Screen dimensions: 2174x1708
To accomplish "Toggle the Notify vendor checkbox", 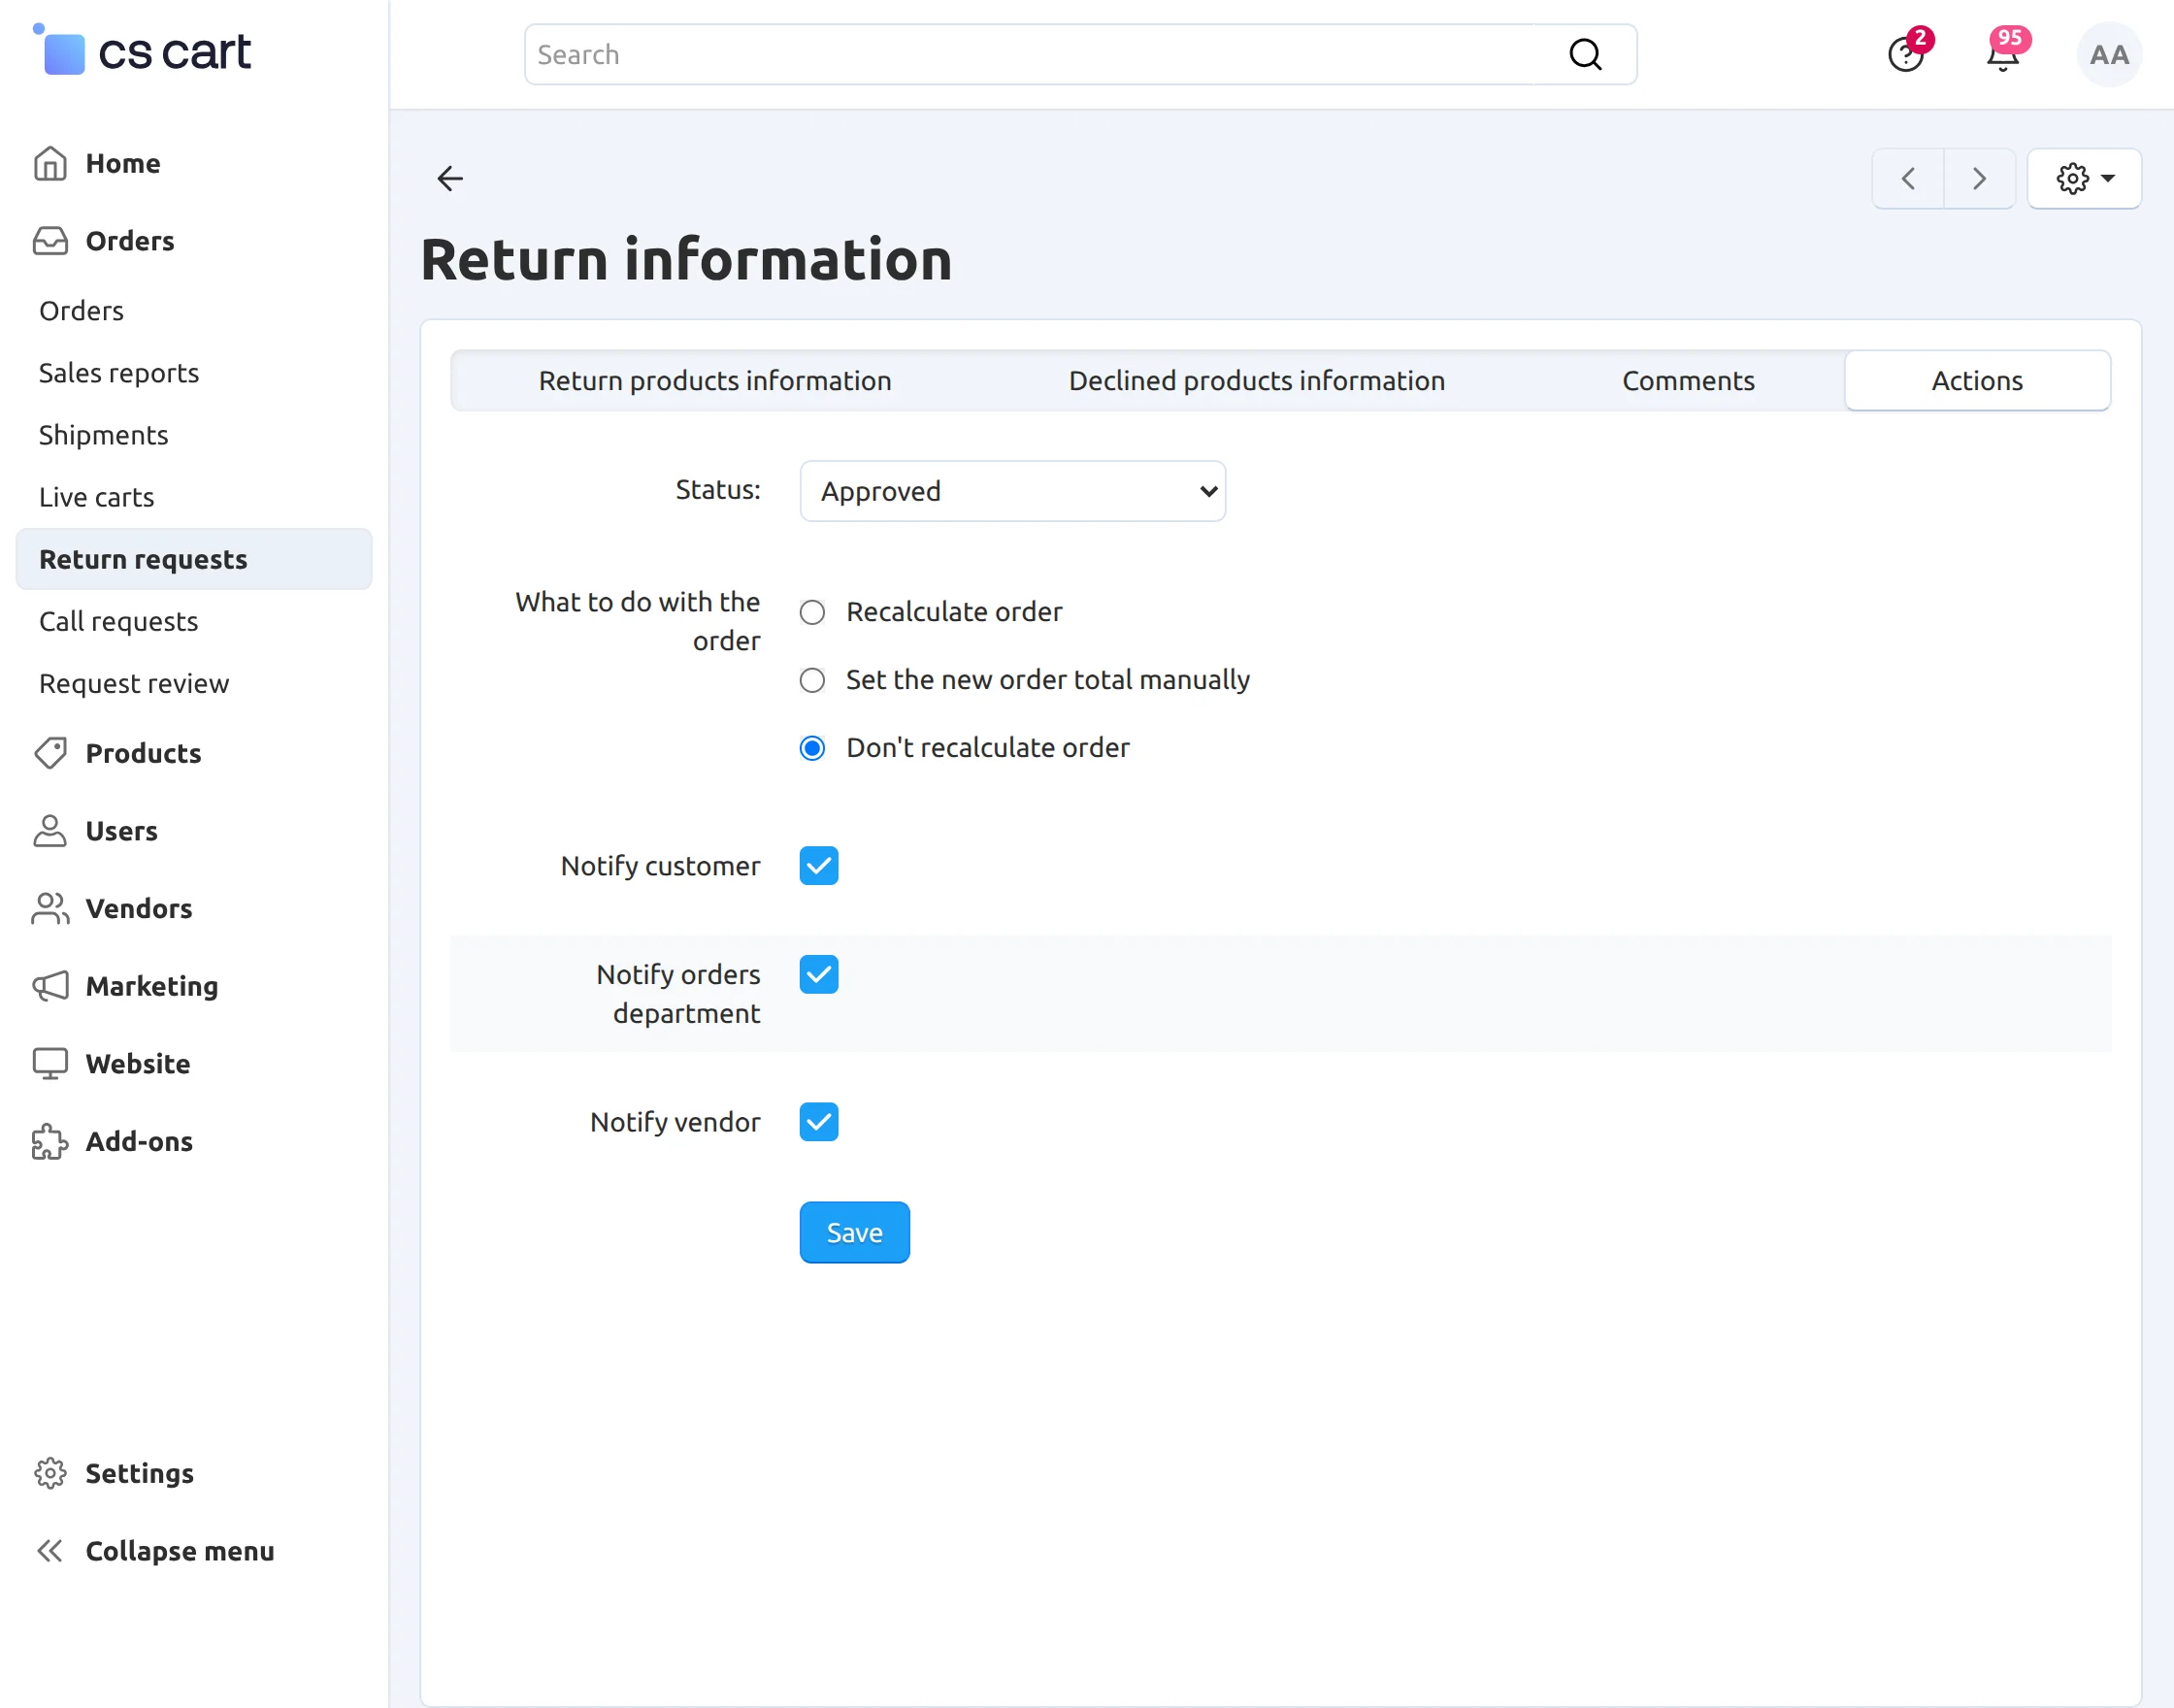I will 818,1122.
